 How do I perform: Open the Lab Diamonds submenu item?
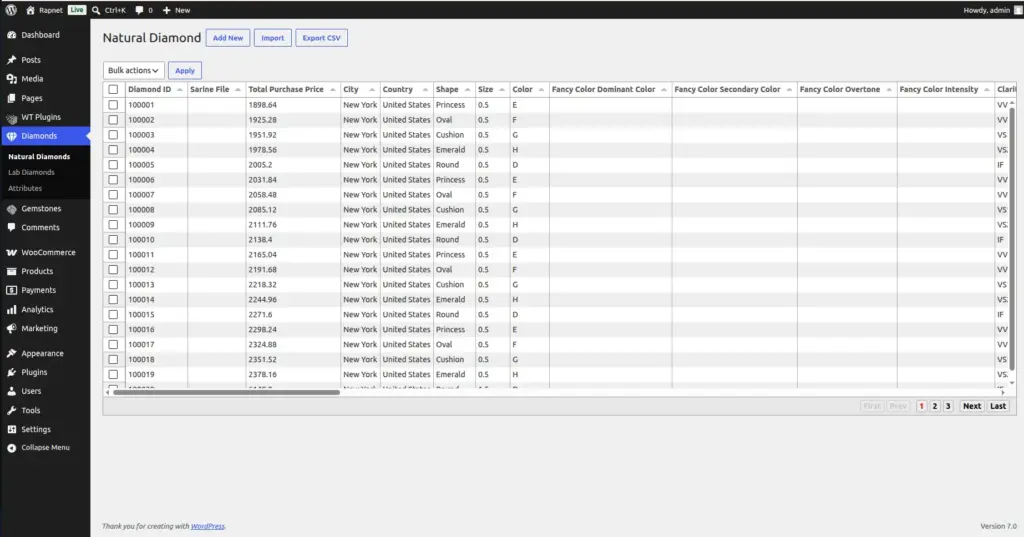tap(31, 172)
